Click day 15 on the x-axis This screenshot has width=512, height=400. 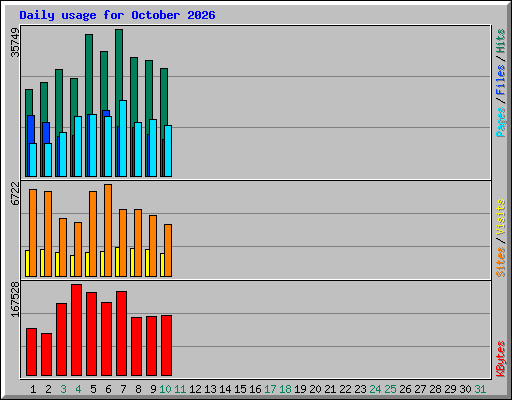pyautogui.click(x=240, y=389)
